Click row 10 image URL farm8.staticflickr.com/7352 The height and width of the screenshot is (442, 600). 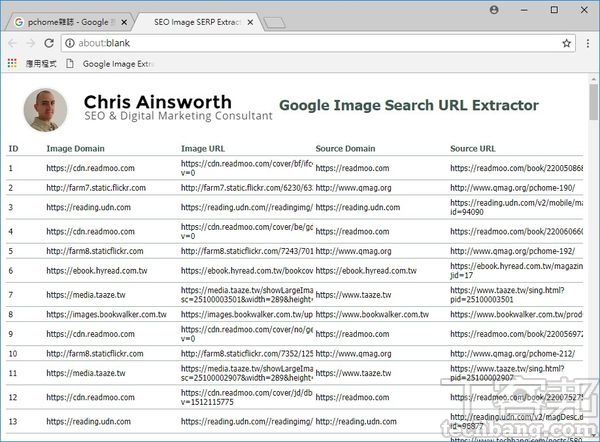(247, 354)
